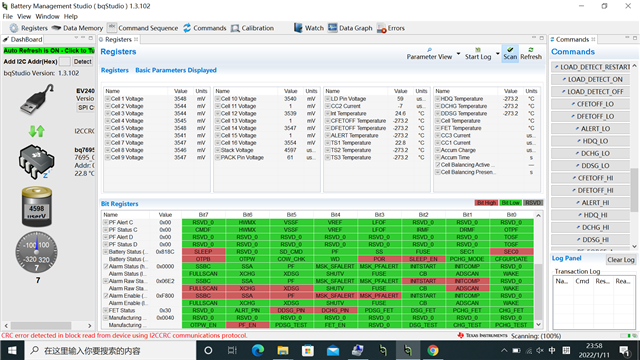Open the File menu
640x360 pixels.
coord(7,16)
